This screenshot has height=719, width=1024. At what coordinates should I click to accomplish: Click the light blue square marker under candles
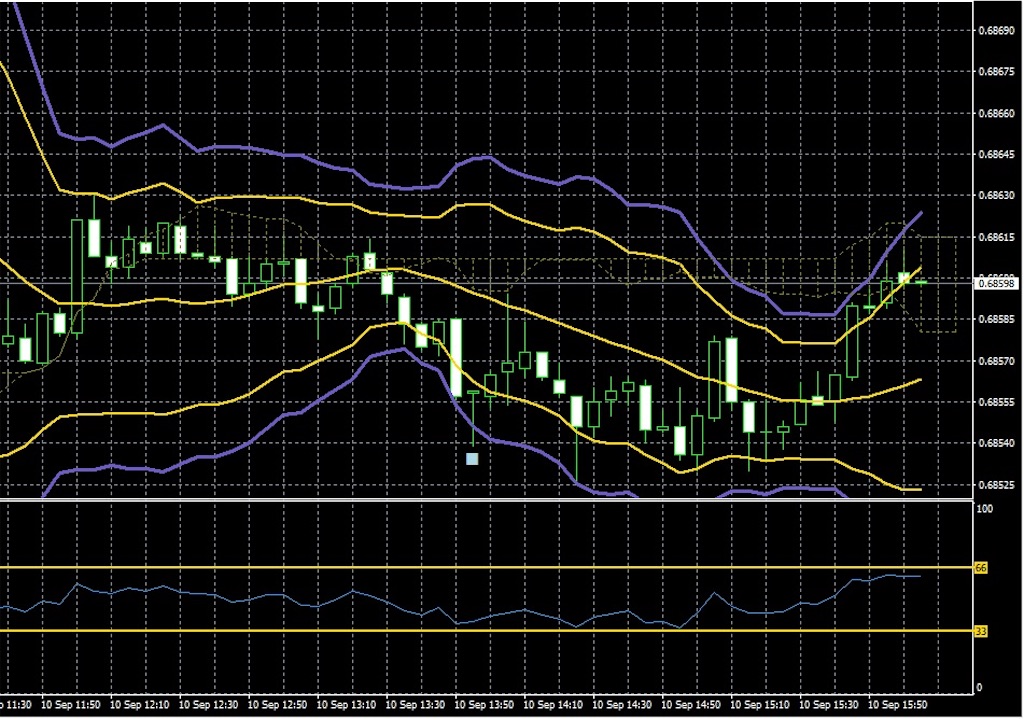(x=472, y=459)
